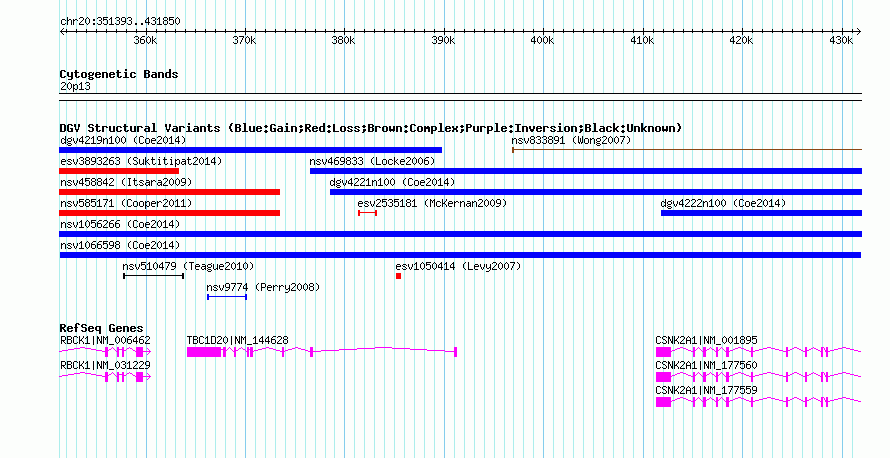Click the label nsv9774 (Perry2008)

(x=263, y=287)
